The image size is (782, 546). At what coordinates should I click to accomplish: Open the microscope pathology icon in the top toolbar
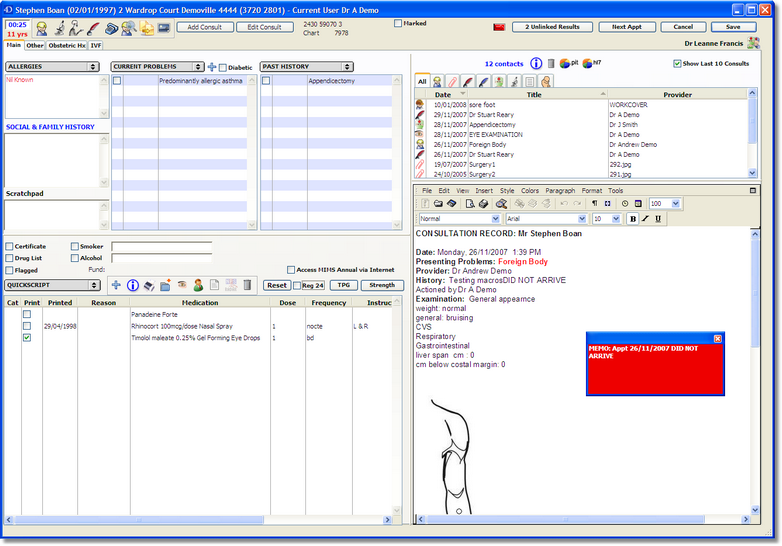click(x=59, y=28)
